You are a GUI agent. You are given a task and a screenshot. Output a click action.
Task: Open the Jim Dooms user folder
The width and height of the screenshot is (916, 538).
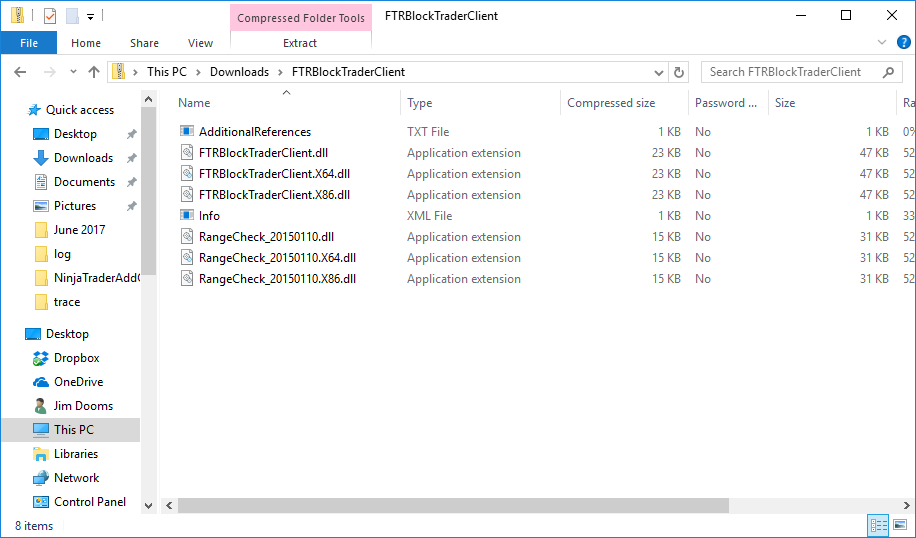tap(83, 405)
